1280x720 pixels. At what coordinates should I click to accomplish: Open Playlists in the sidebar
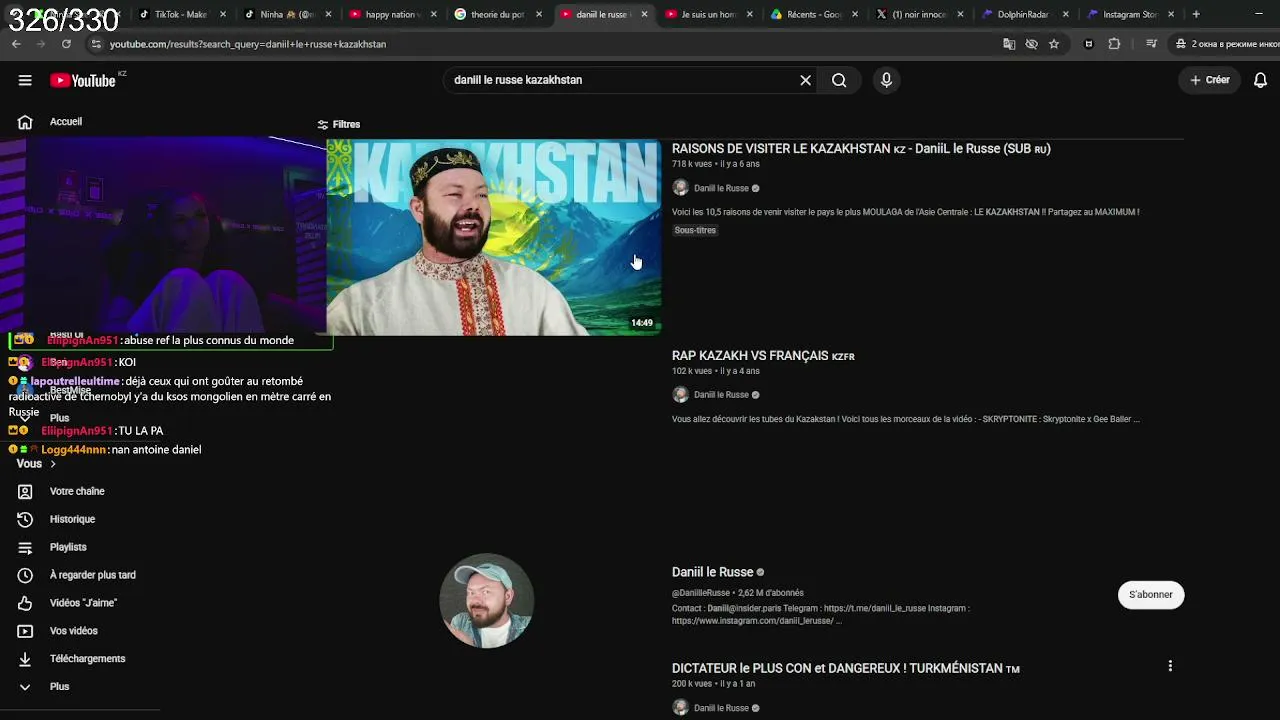pyautogui.click(x=68, y=547)
